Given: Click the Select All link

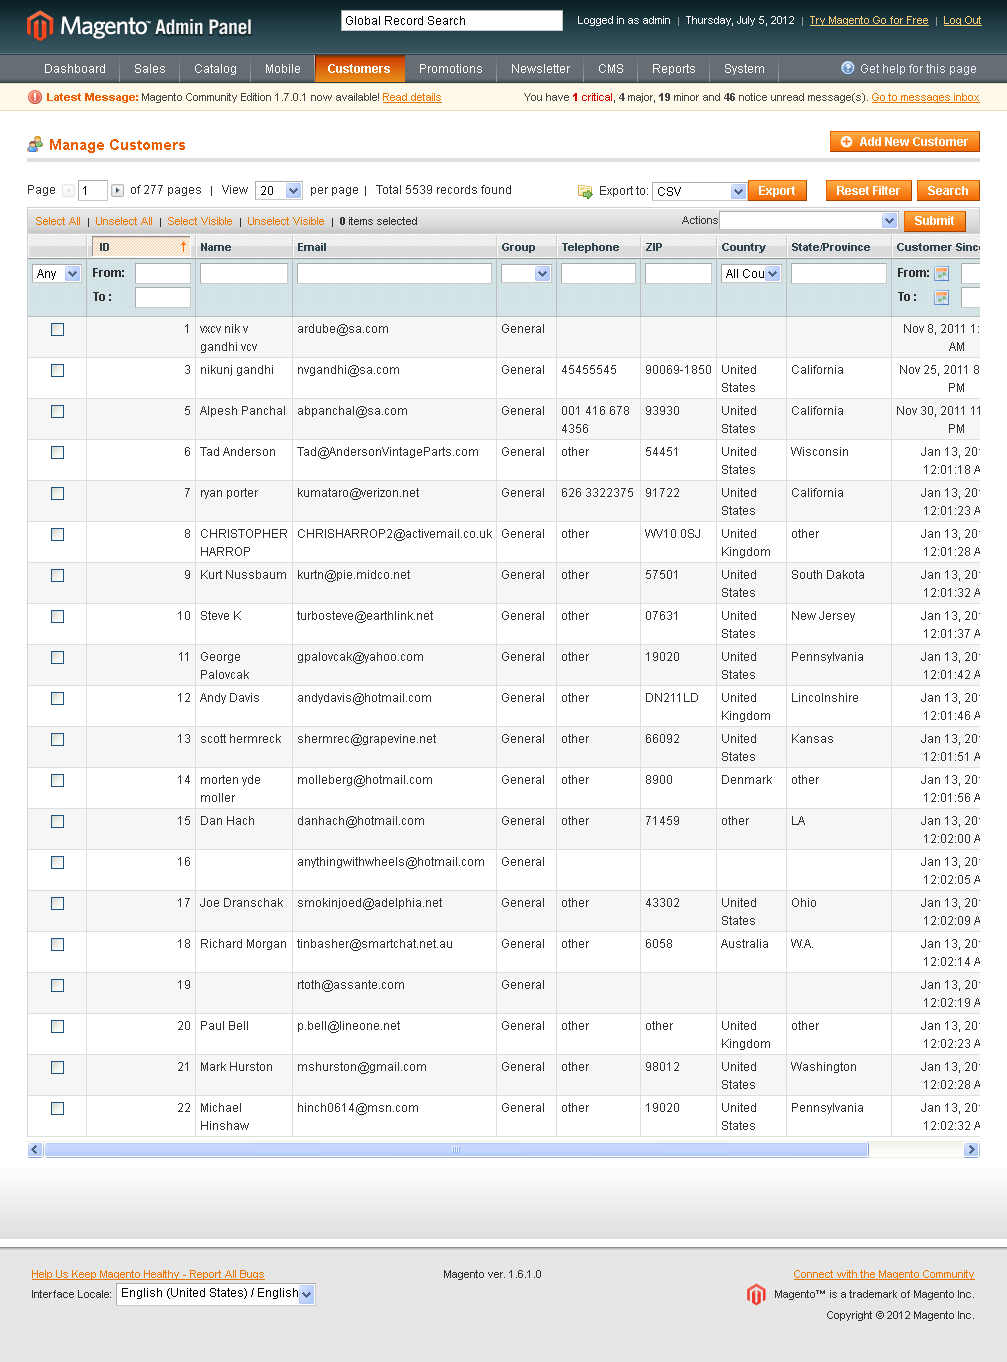Looking at the screenshot, I should 58,221.
